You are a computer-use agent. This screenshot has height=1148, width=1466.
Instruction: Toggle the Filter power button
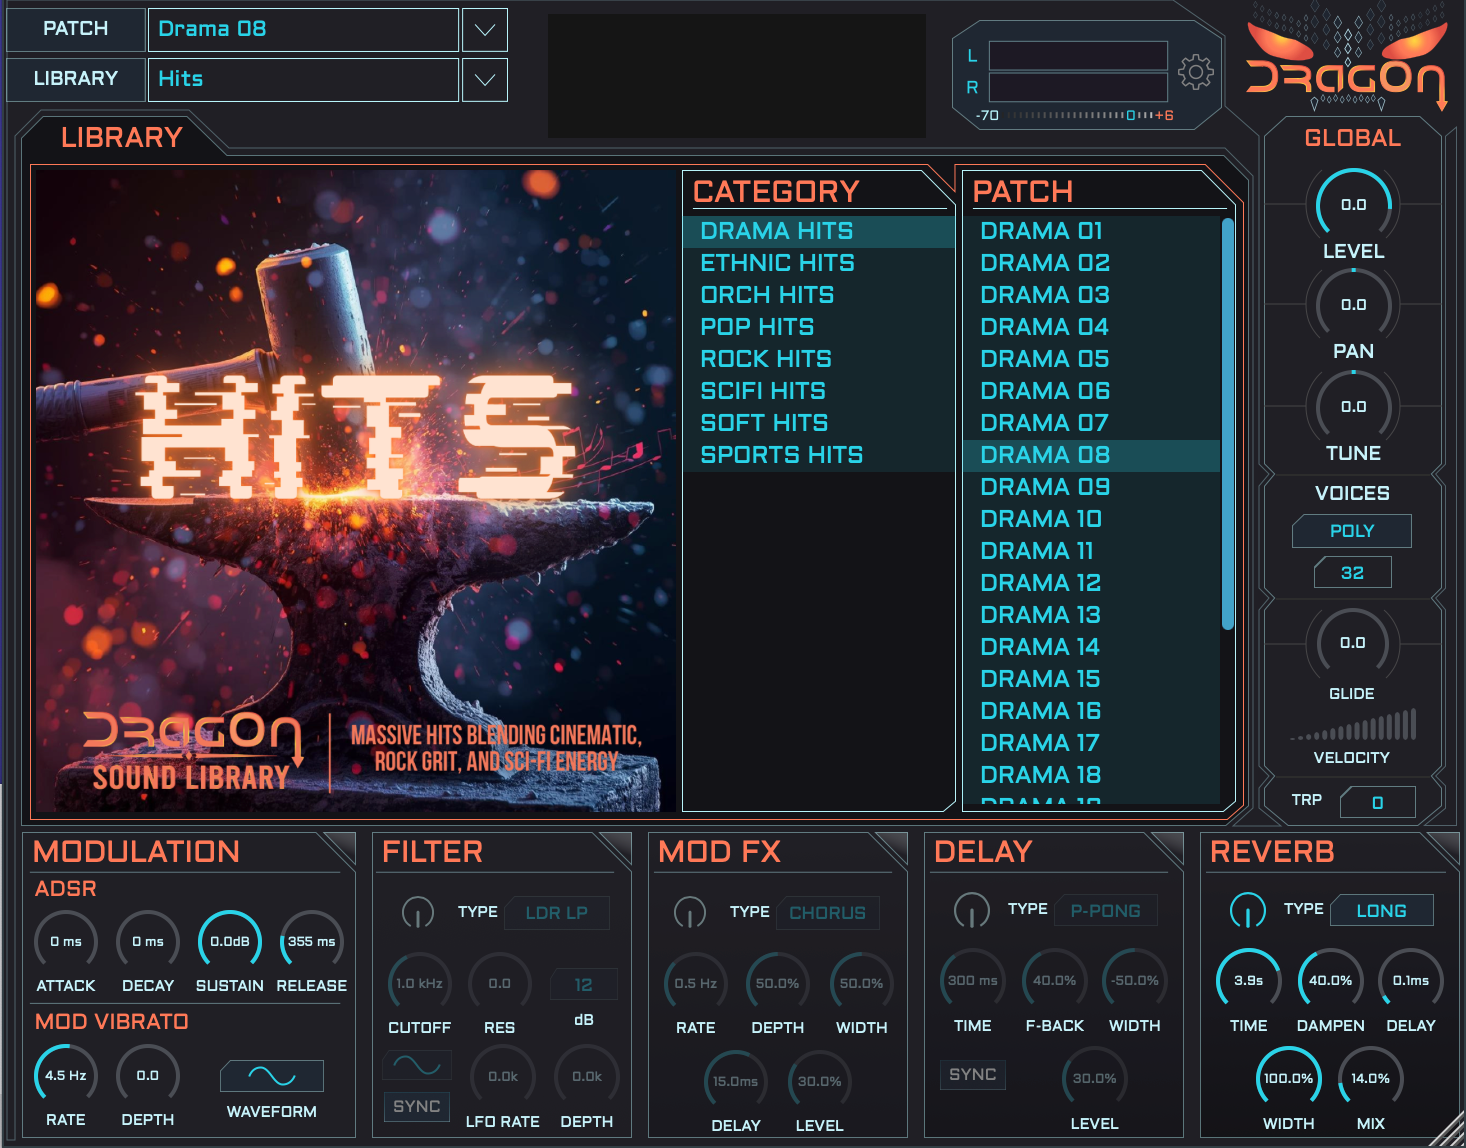pos(417,912)
